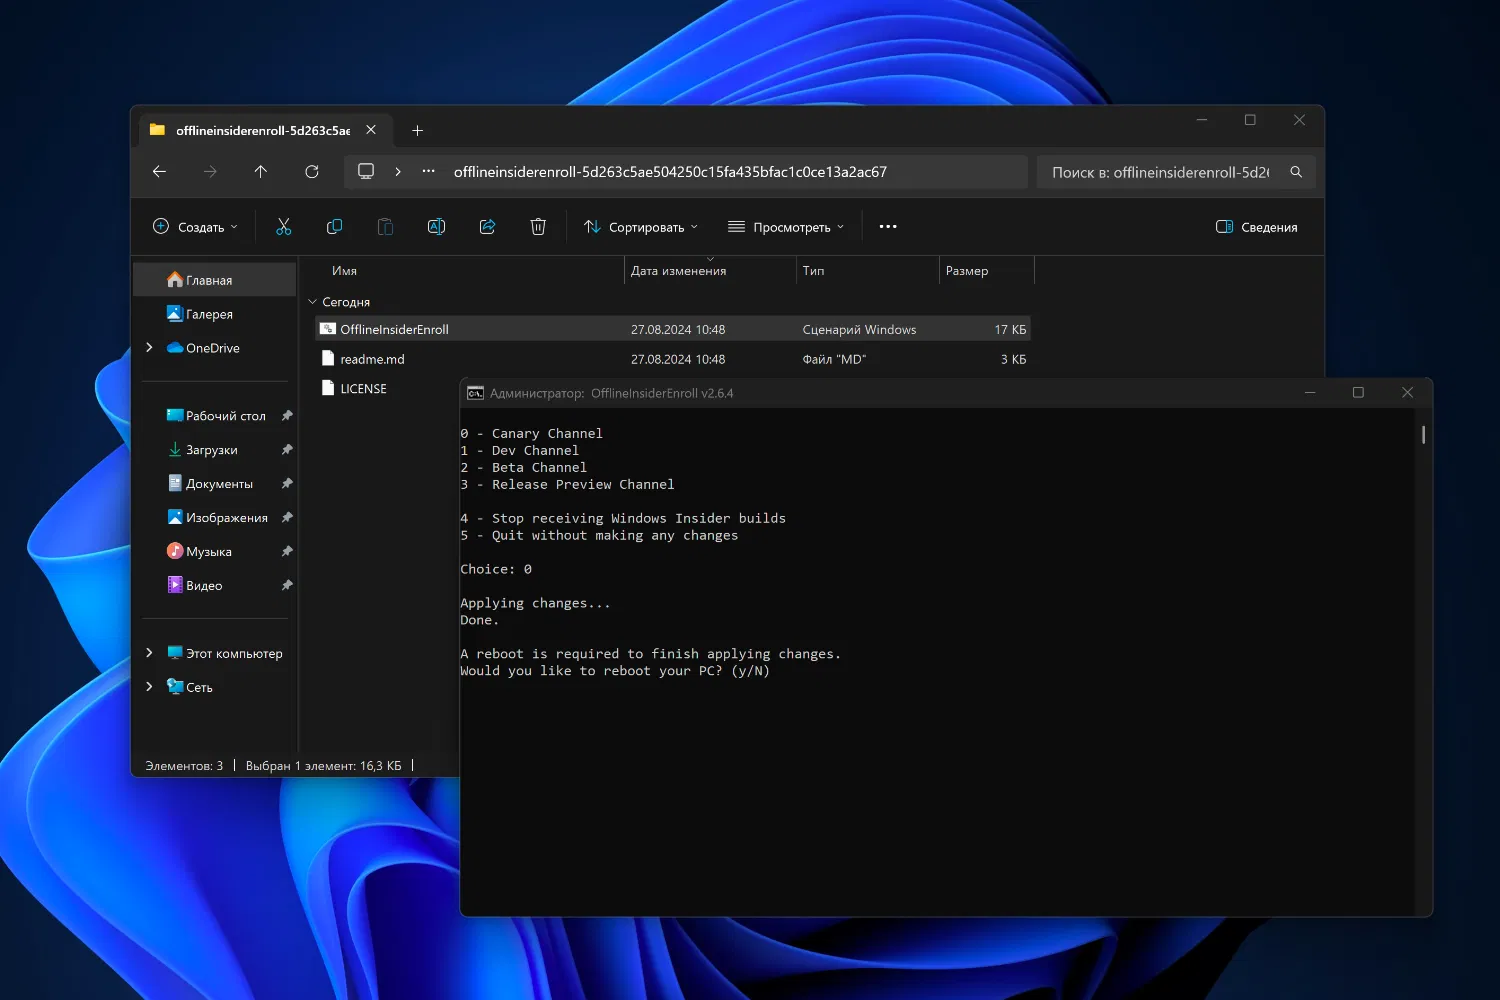This screenshot has width=1500, height=1000.
Task: Collapse the Сегодня file group
Action: coord(312,302)
